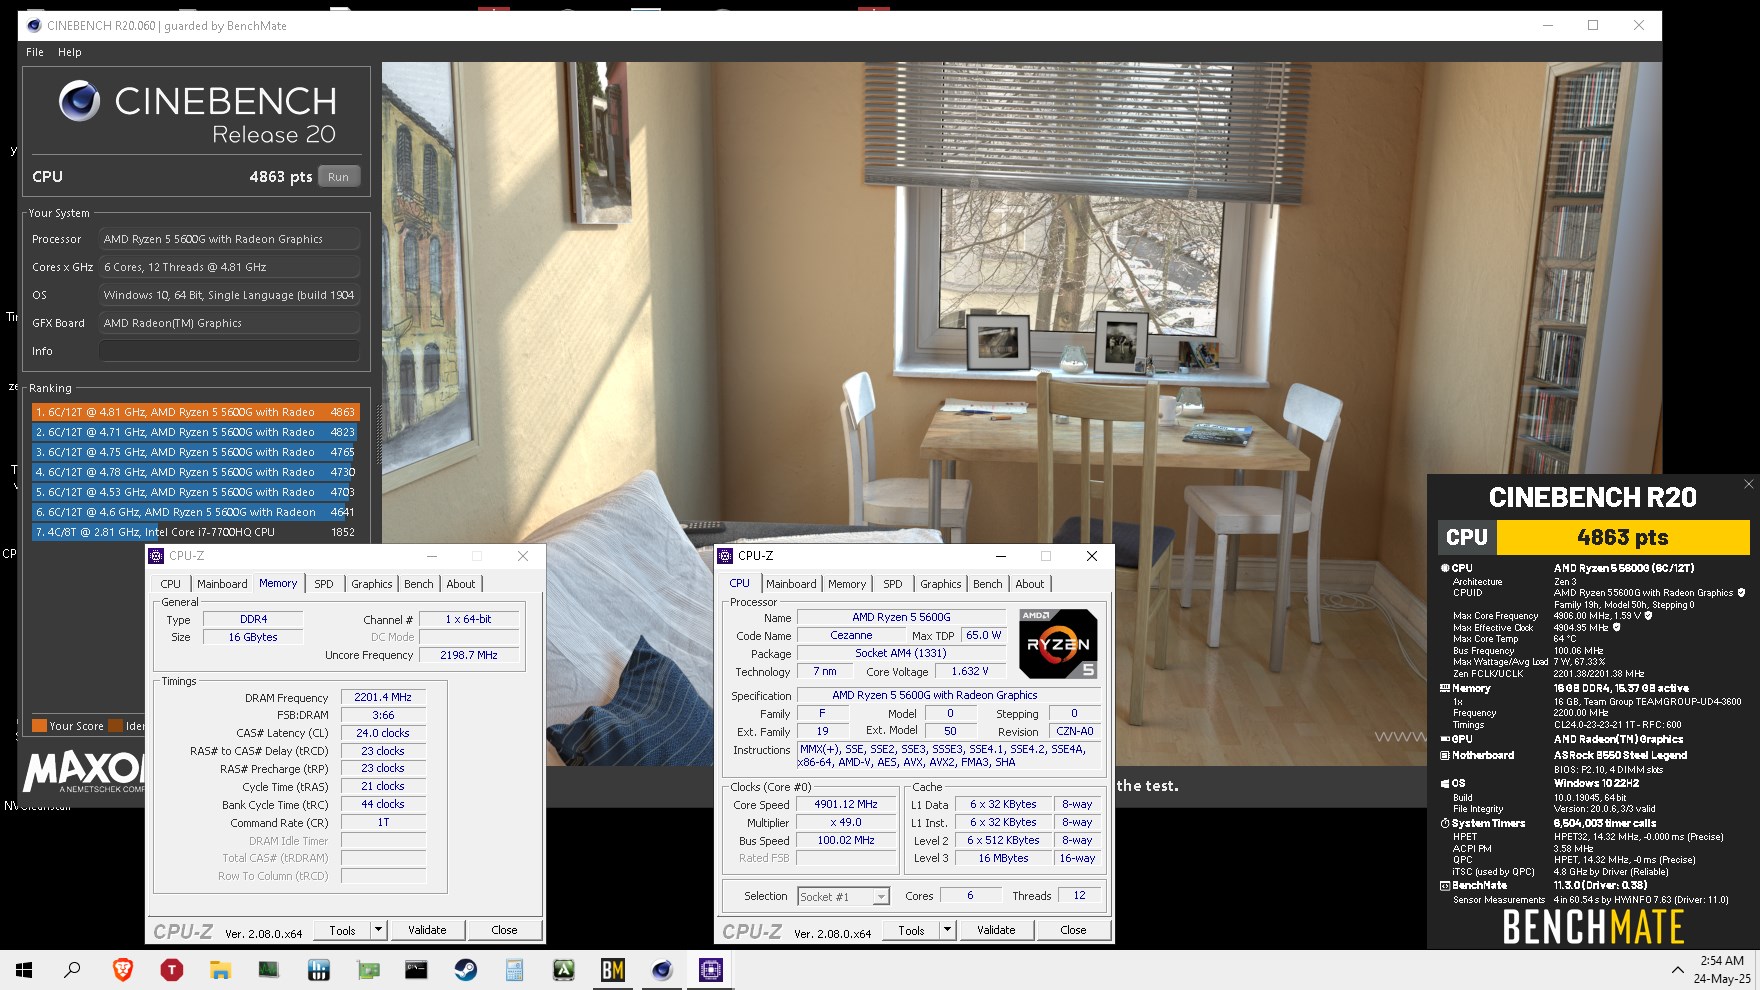Select ranking row 4 scoring 4730

coord(195,472)
